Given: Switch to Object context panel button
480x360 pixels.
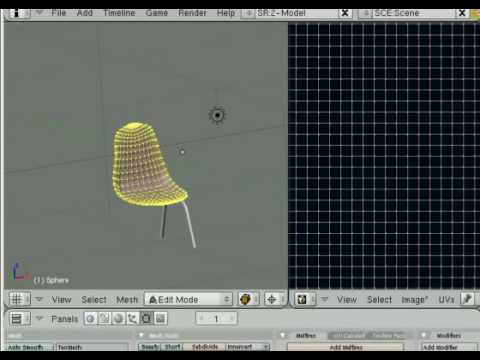Looking at the screenshot, I should (132, 319).
